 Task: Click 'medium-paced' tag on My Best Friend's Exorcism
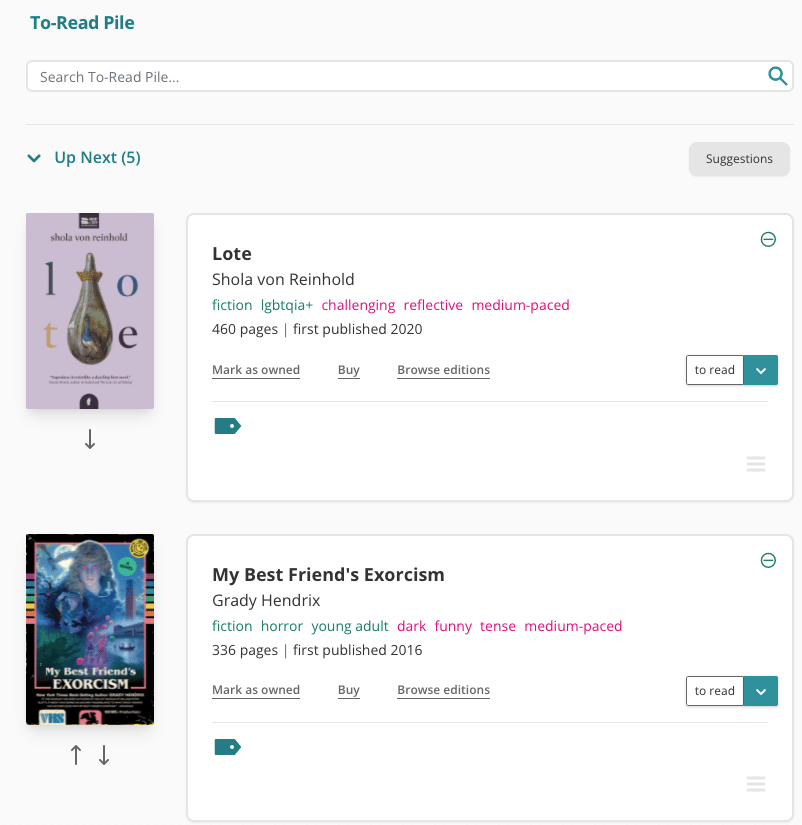[573, 626]
